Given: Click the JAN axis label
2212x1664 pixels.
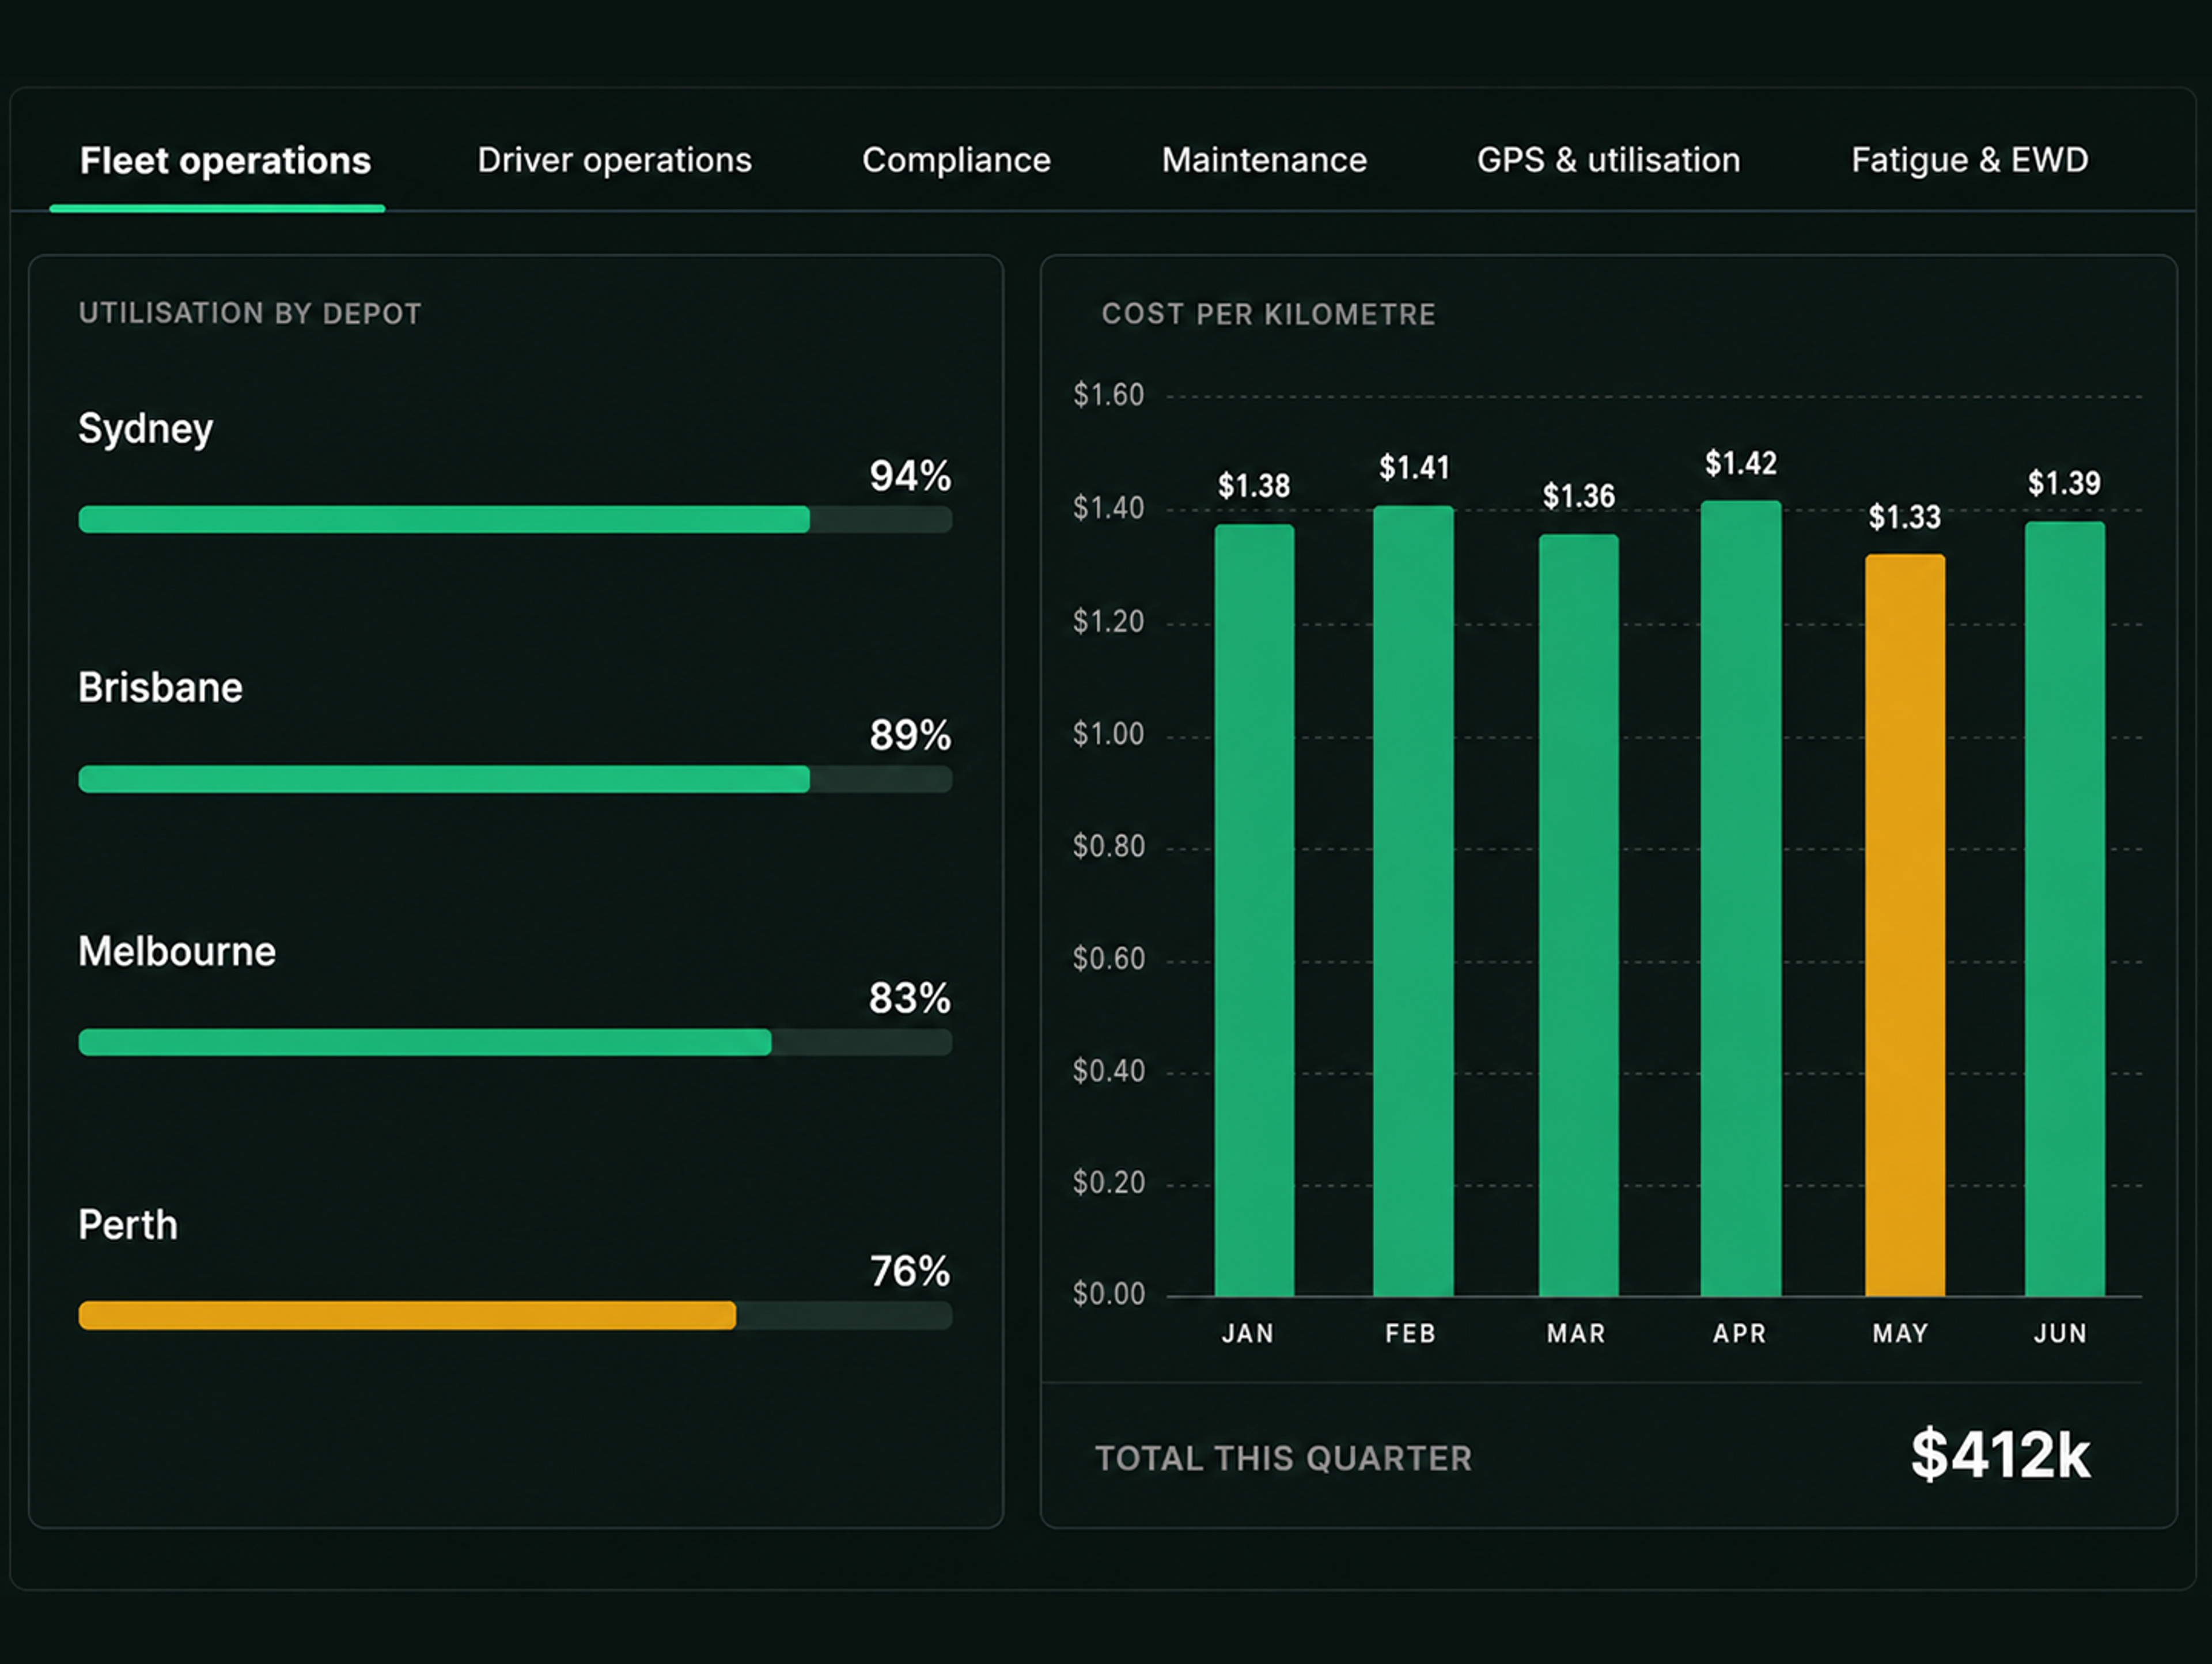Looking at the screenshot, I should pyautogui.click(x=1248, y=1333).
